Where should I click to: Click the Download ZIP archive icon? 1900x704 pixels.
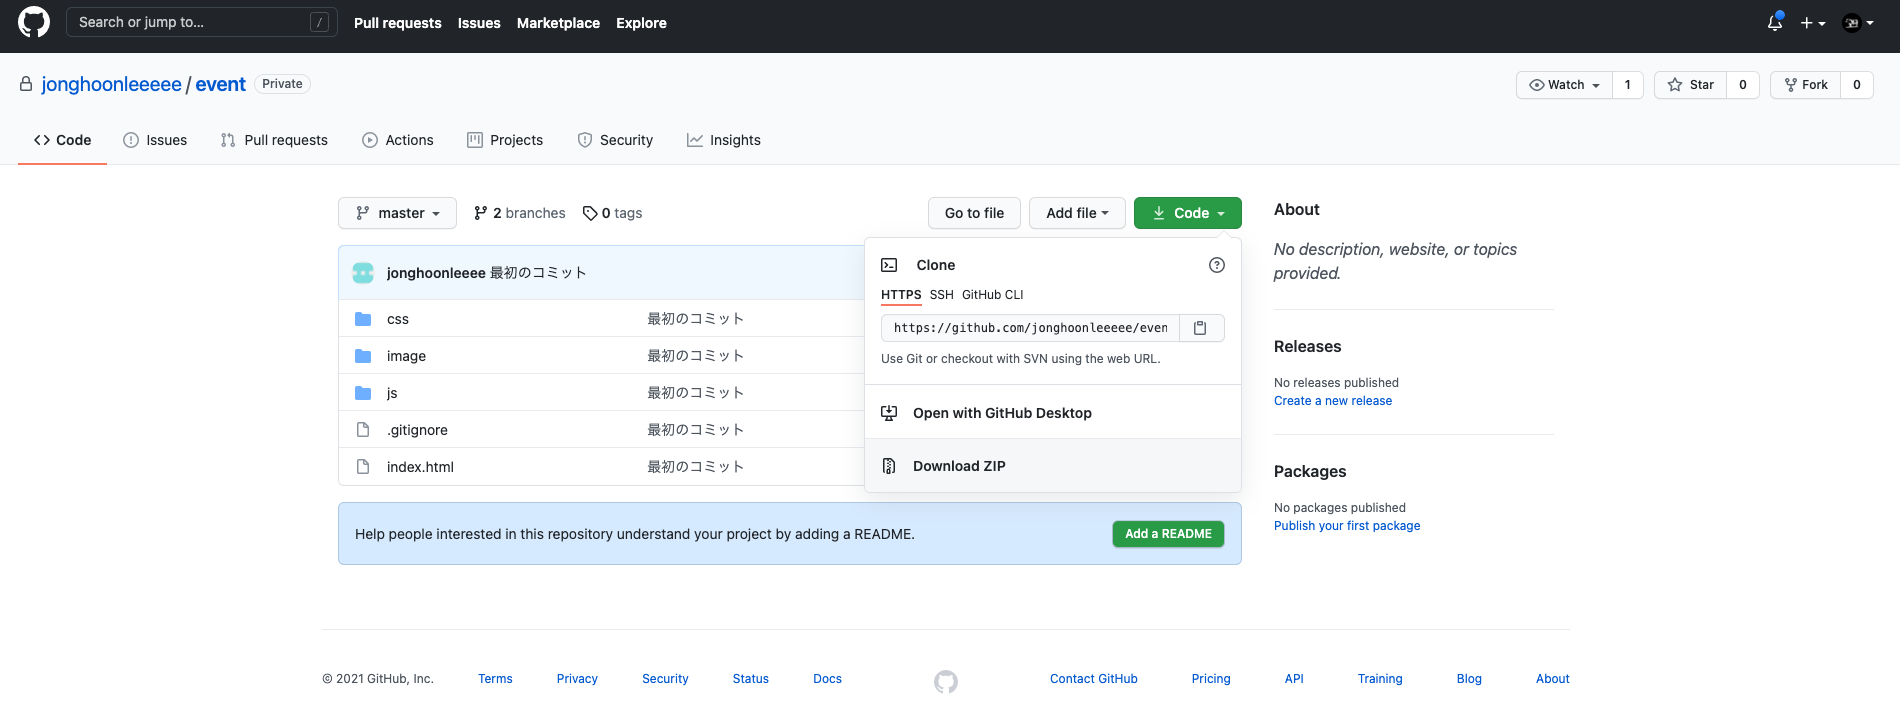click(889, 466)
